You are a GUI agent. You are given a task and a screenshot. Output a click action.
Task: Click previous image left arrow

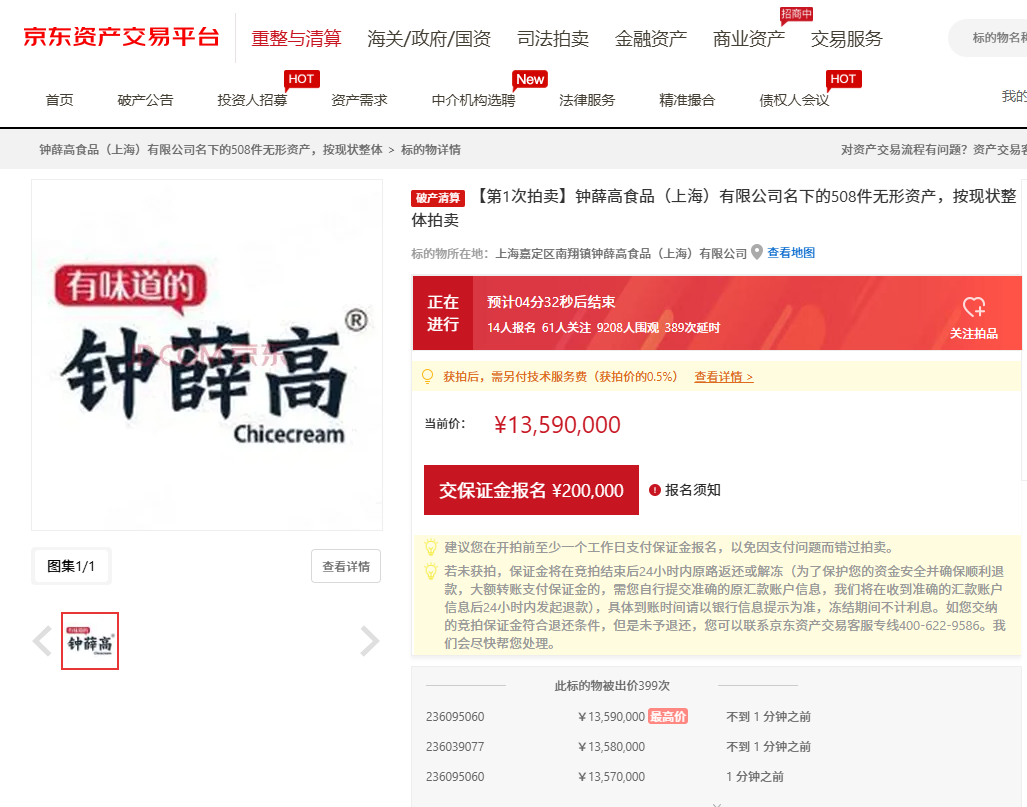(43, 641)
